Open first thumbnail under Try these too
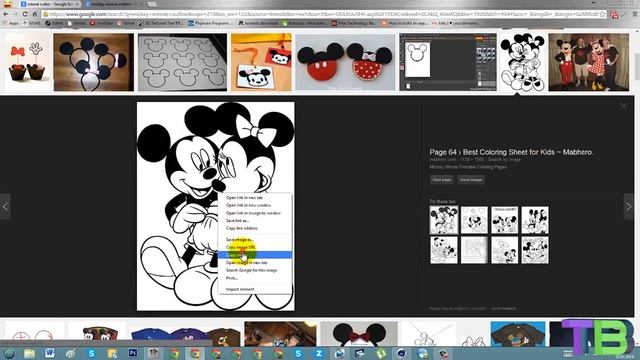This screenshot has width=640, height=360. pyautogui.click(x=444, y=220)
